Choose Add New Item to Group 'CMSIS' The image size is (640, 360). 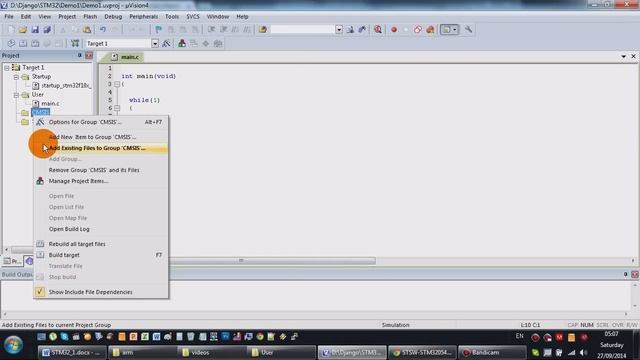[101, 137]
